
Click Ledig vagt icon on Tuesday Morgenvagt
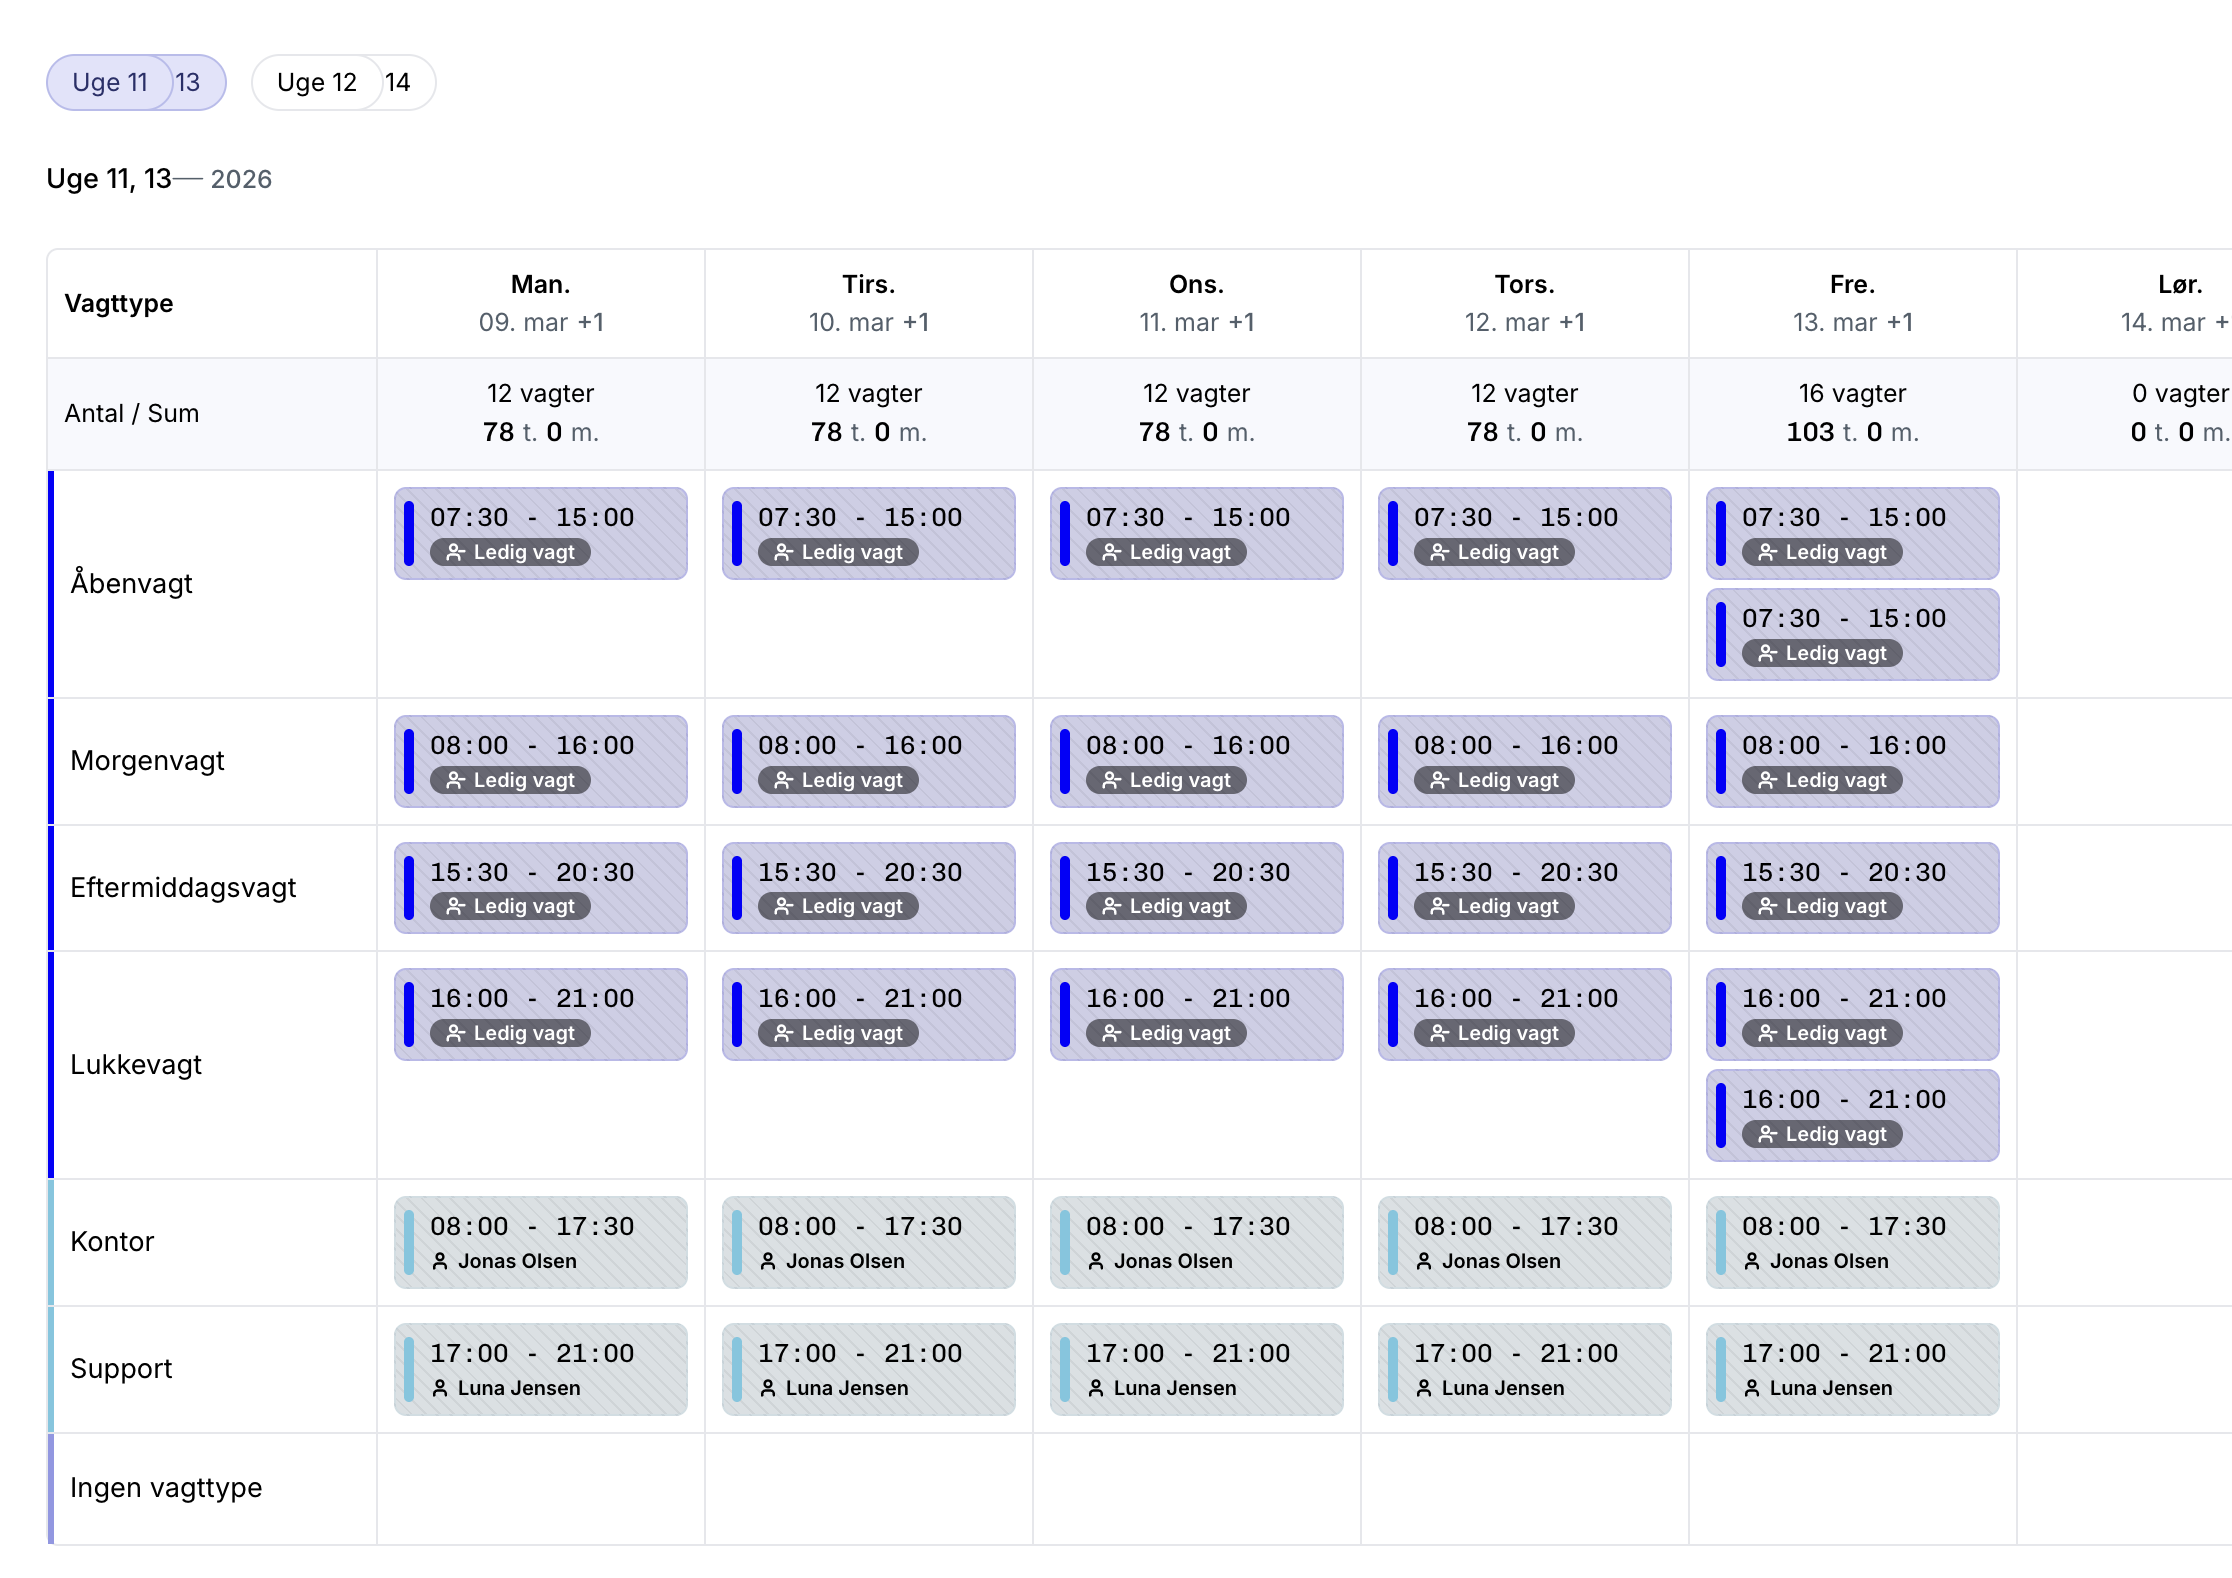pos(783,780)
